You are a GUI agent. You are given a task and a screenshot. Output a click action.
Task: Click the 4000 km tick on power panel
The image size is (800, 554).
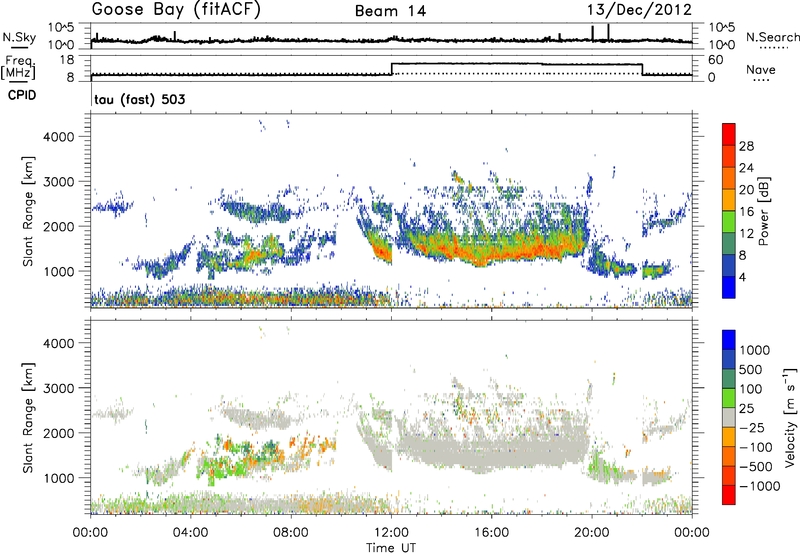click(x=60, y=137)
